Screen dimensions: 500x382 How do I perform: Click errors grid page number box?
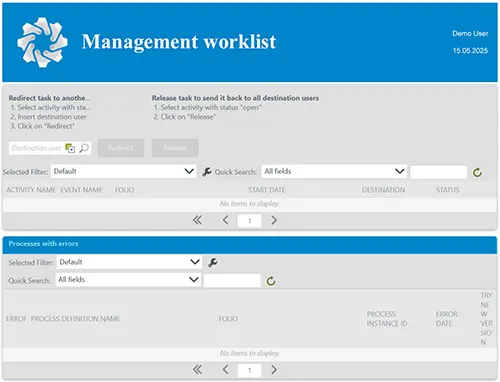249,370
